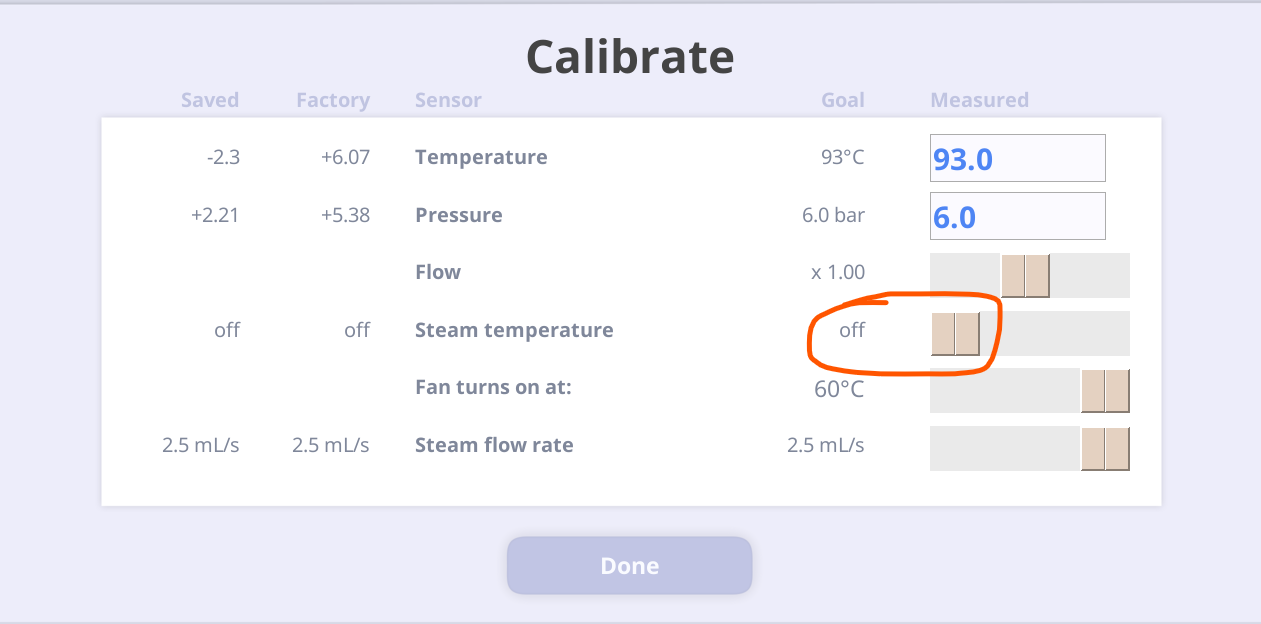Click Steam flow rate track left of handle
The height and width of the screenshot is (624, 1261).
click(x=1005, y=449)
